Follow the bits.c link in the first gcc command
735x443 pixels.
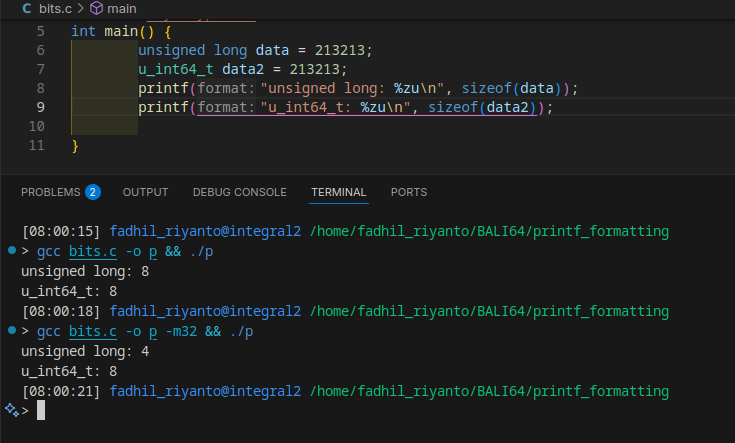[x=94, y=251]
